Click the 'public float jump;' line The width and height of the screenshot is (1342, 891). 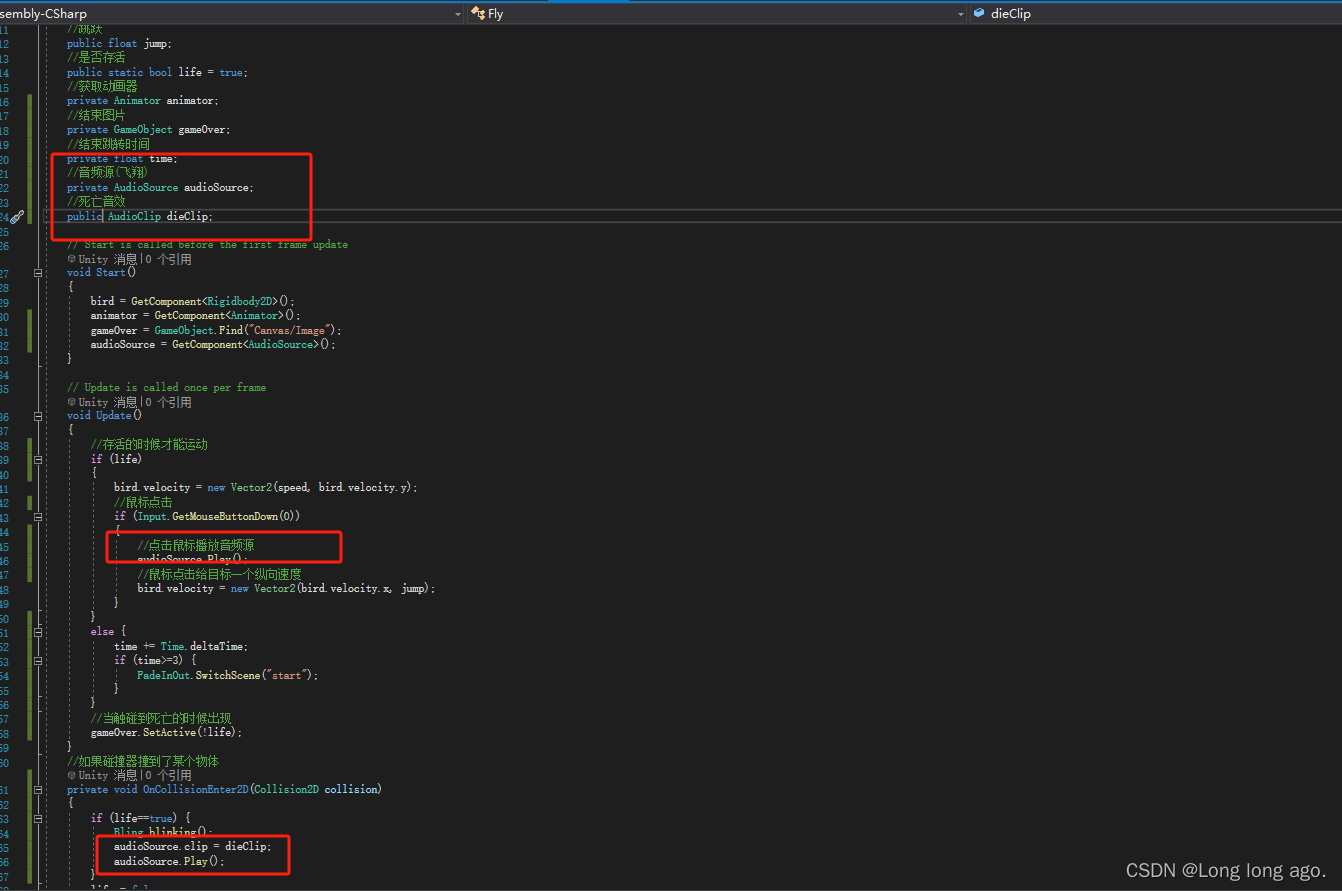pyautogui.click(x=119, y=43)
